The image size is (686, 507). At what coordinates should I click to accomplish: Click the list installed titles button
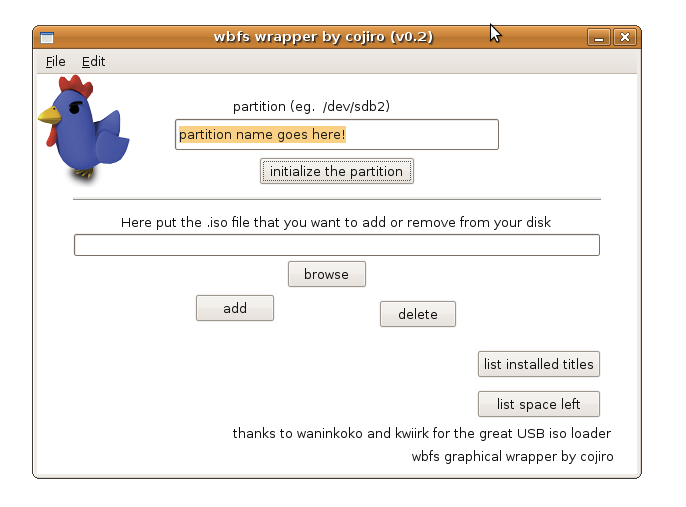[538, 364]
